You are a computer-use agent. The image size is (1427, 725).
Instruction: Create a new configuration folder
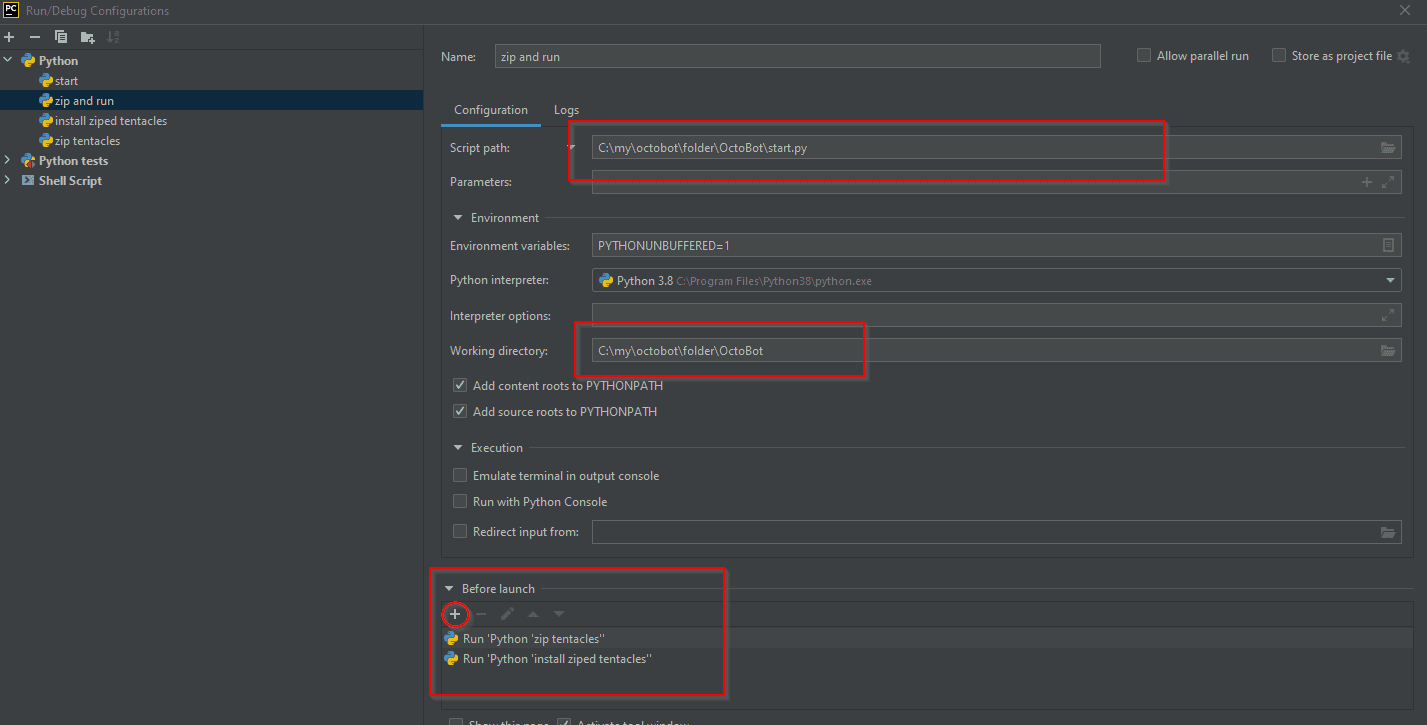(88, 37)
